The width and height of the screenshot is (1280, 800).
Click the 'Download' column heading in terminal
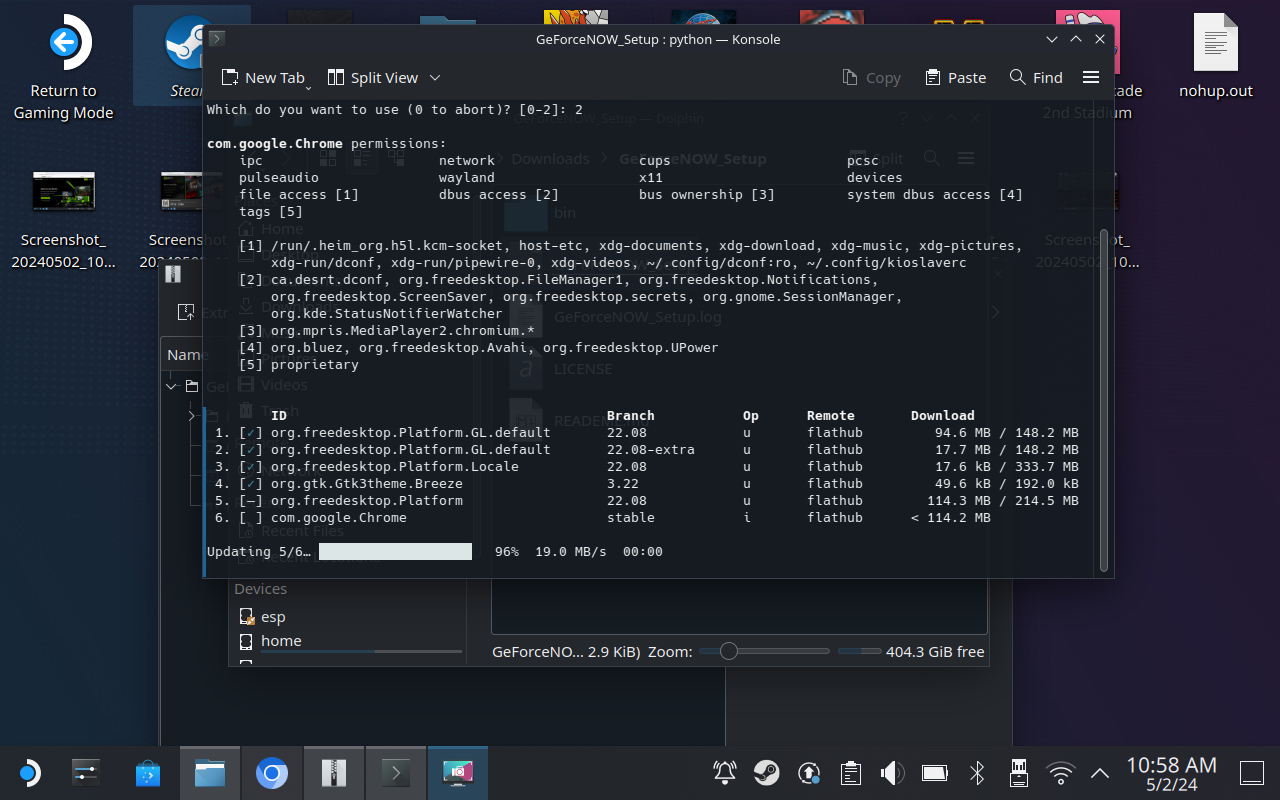pos(942,416)
